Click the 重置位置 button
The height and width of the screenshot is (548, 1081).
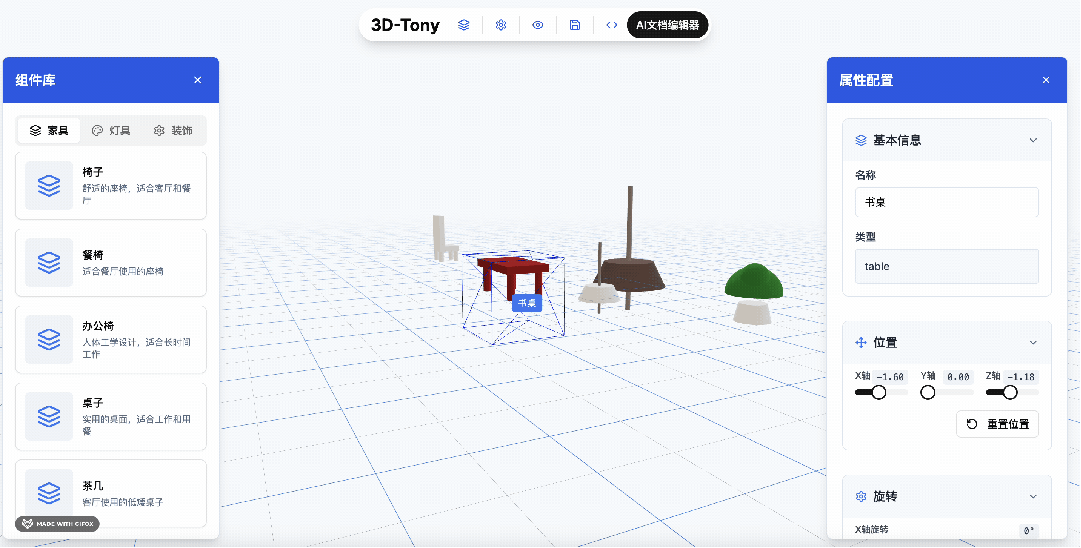click(x=997, y=424)
